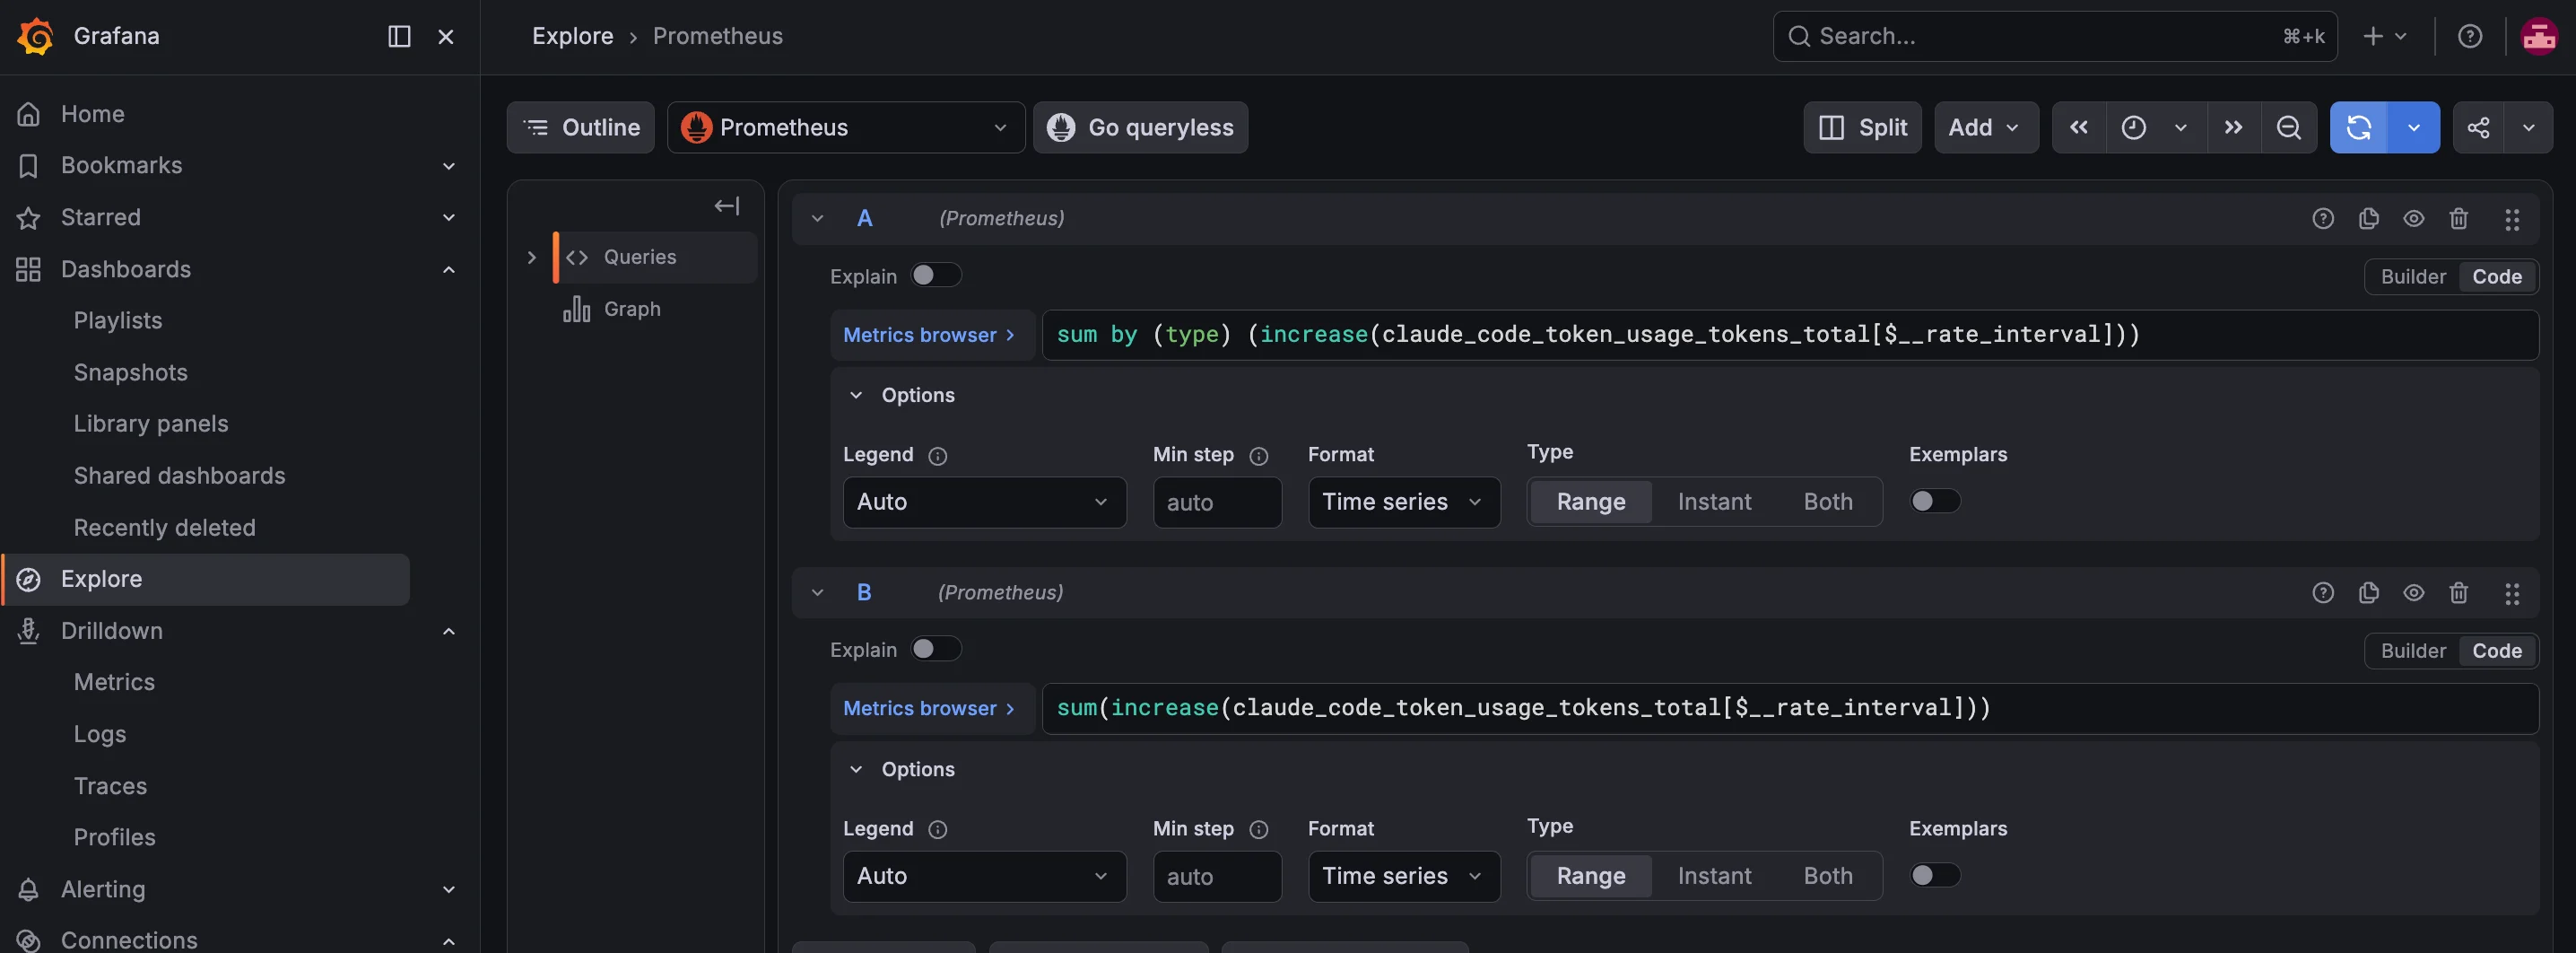Image resolution: width=2576 pixels, height=953 pixels.
Task: Open the Add dropdown
Action: tap(1986, 127)
